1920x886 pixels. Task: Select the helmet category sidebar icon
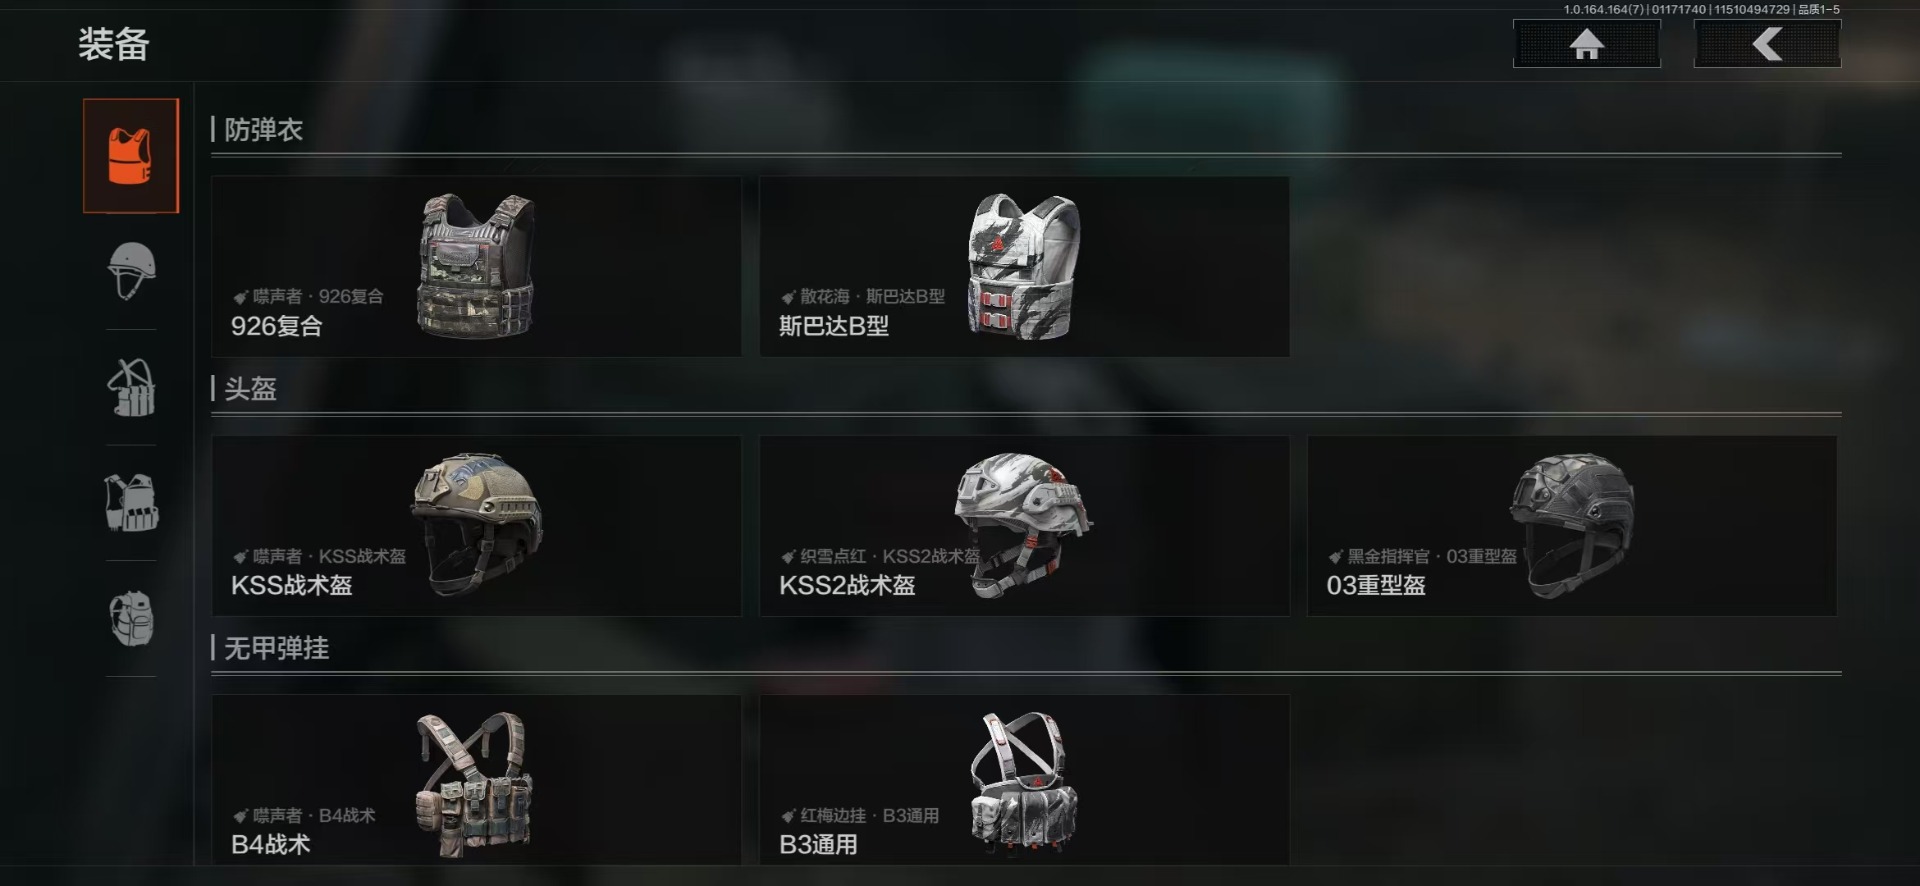pos(131,271)
